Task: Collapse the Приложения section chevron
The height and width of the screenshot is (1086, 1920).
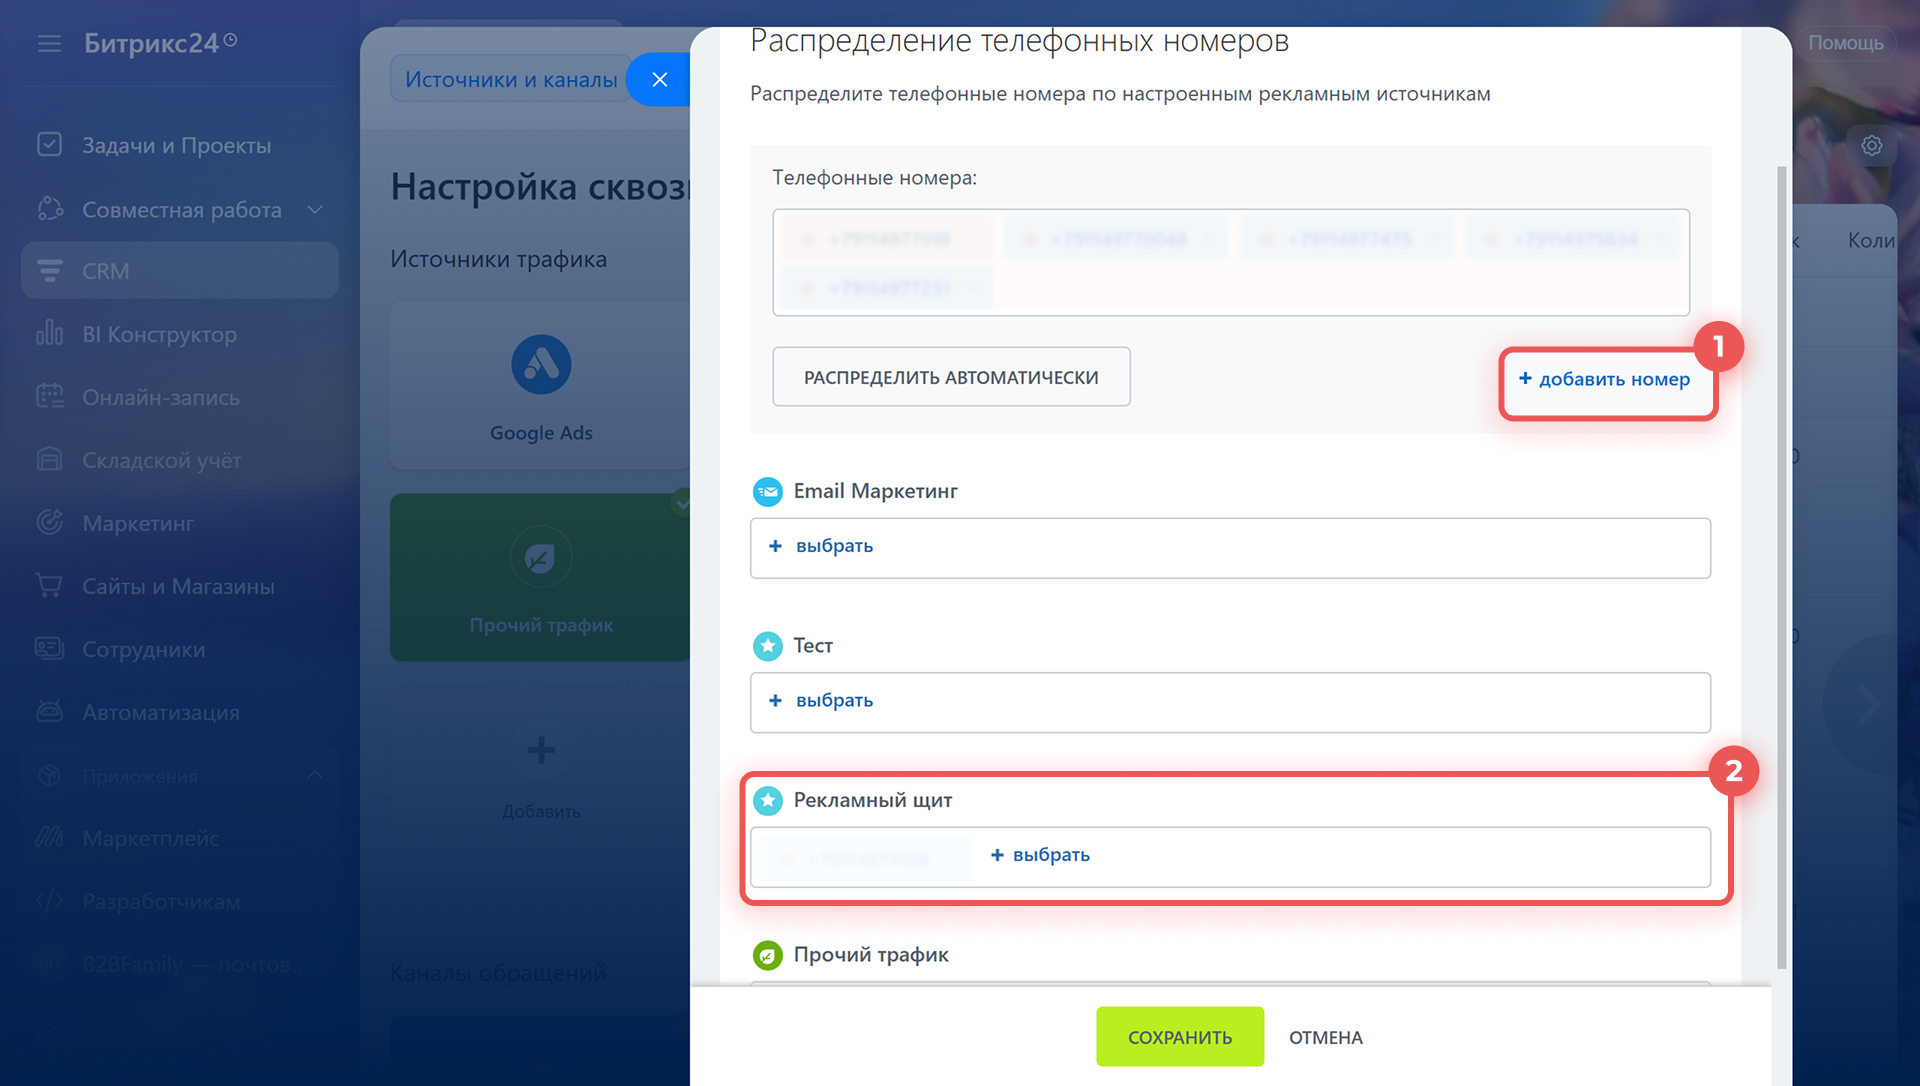Action: pyautogui.click(x=315, y=776)
